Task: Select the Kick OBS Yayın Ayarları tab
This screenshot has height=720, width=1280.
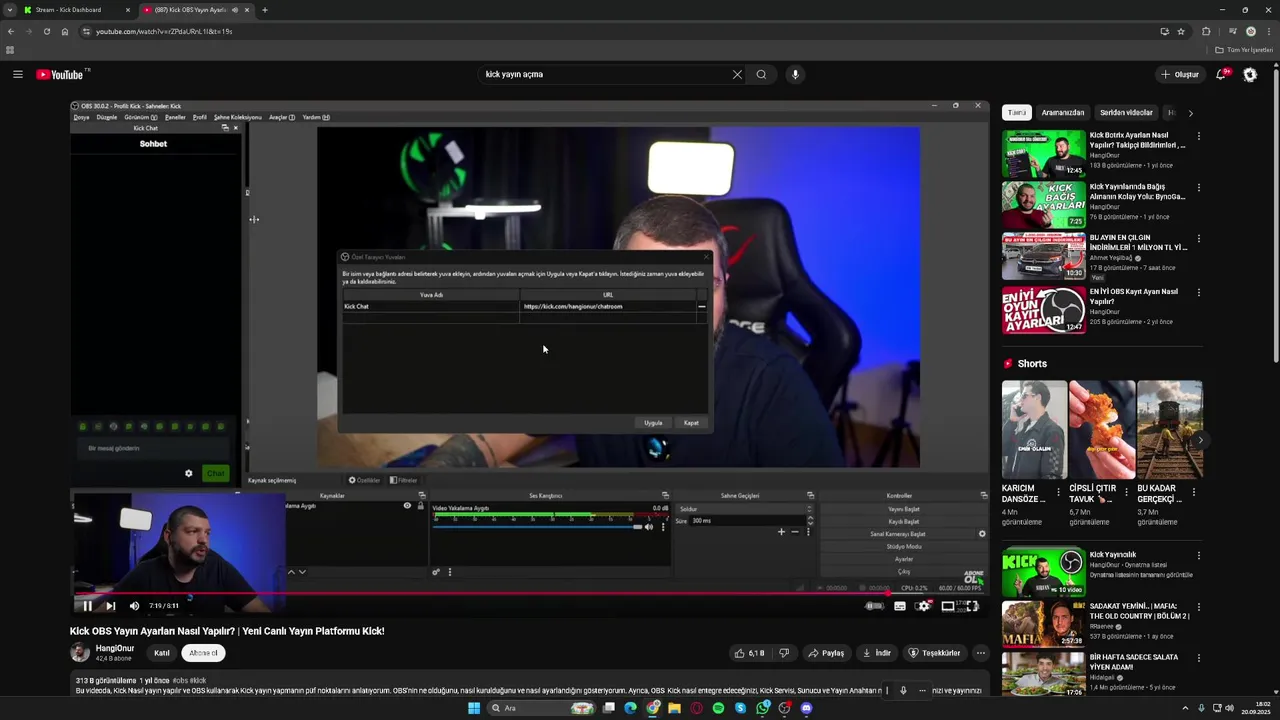Action: coord(196,10)
